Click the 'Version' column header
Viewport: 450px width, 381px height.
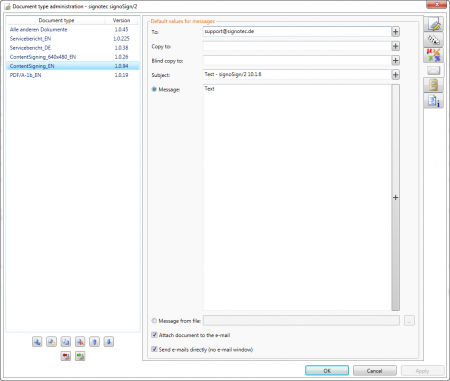click(122, 20)
